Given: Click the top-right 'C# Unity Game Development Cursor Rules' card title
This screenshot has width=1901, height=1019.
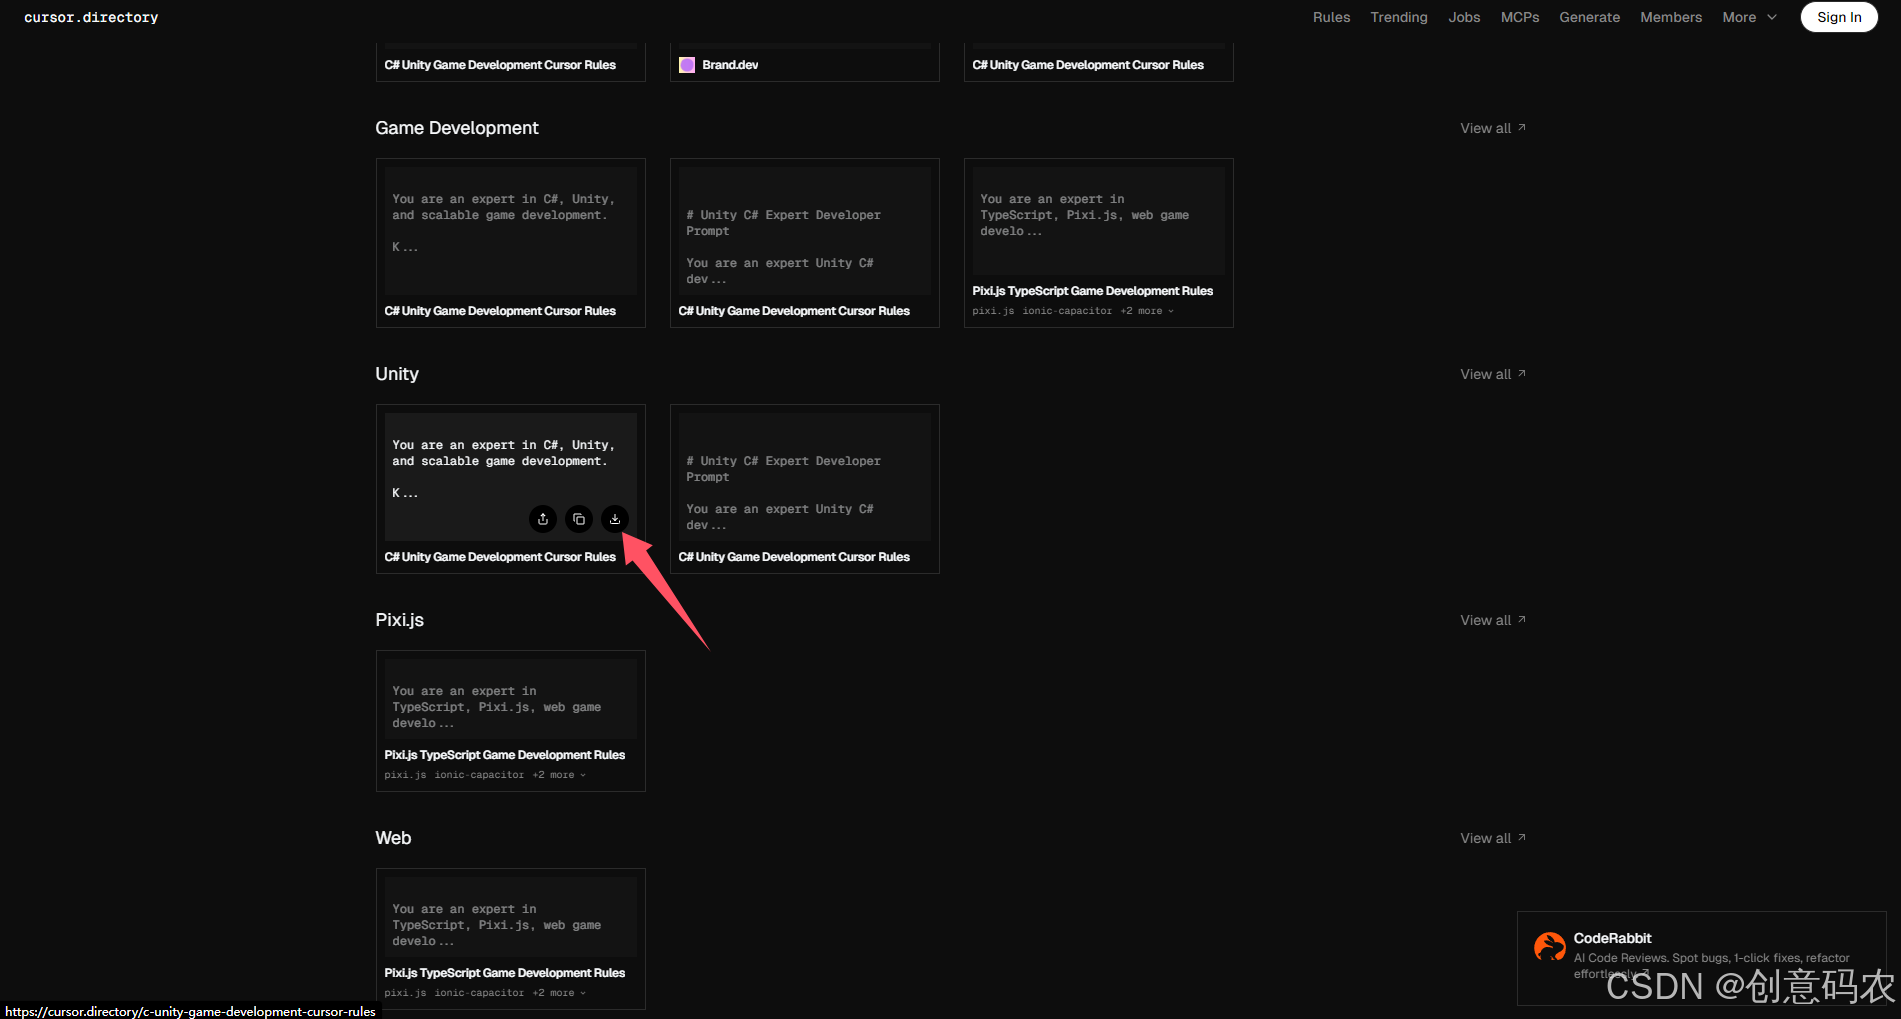Looking at the screenshot, I should pyautogui.click(x=1088, y=65).
